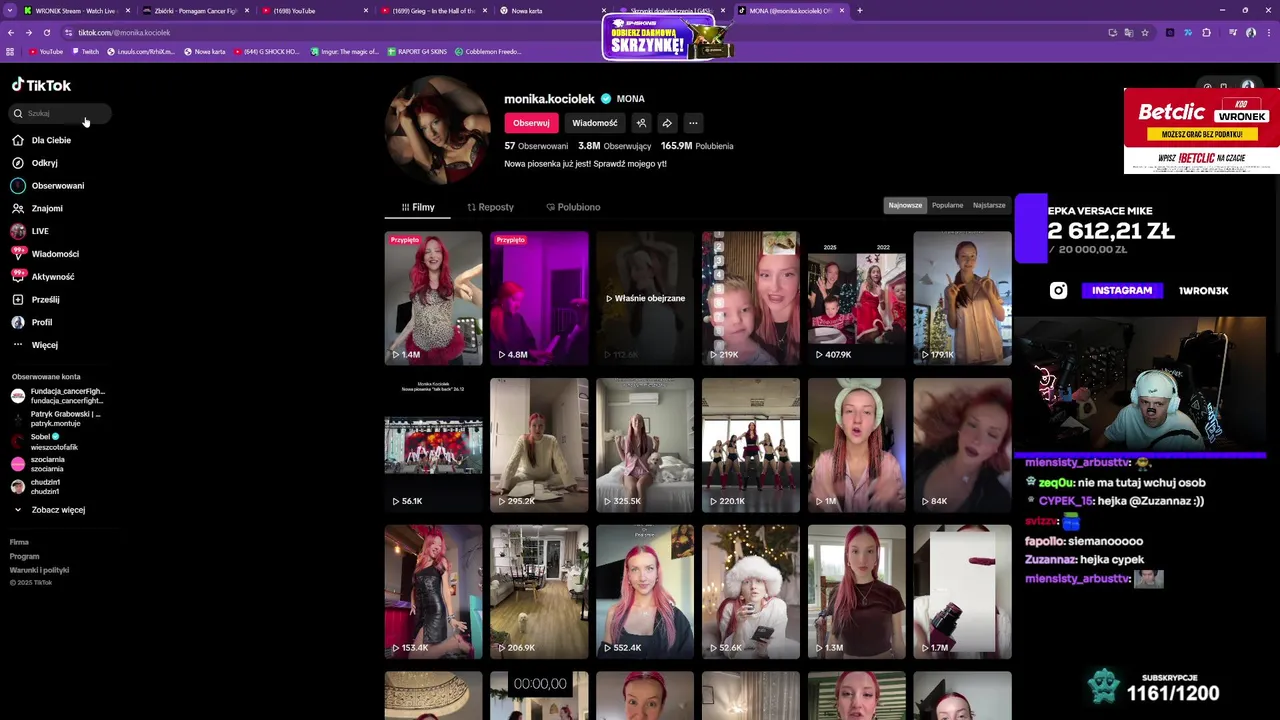This screenshot has width=1280, height=720.
Task: Open the Właśnie obejrzane video
Action: click(x=645, y=298)
